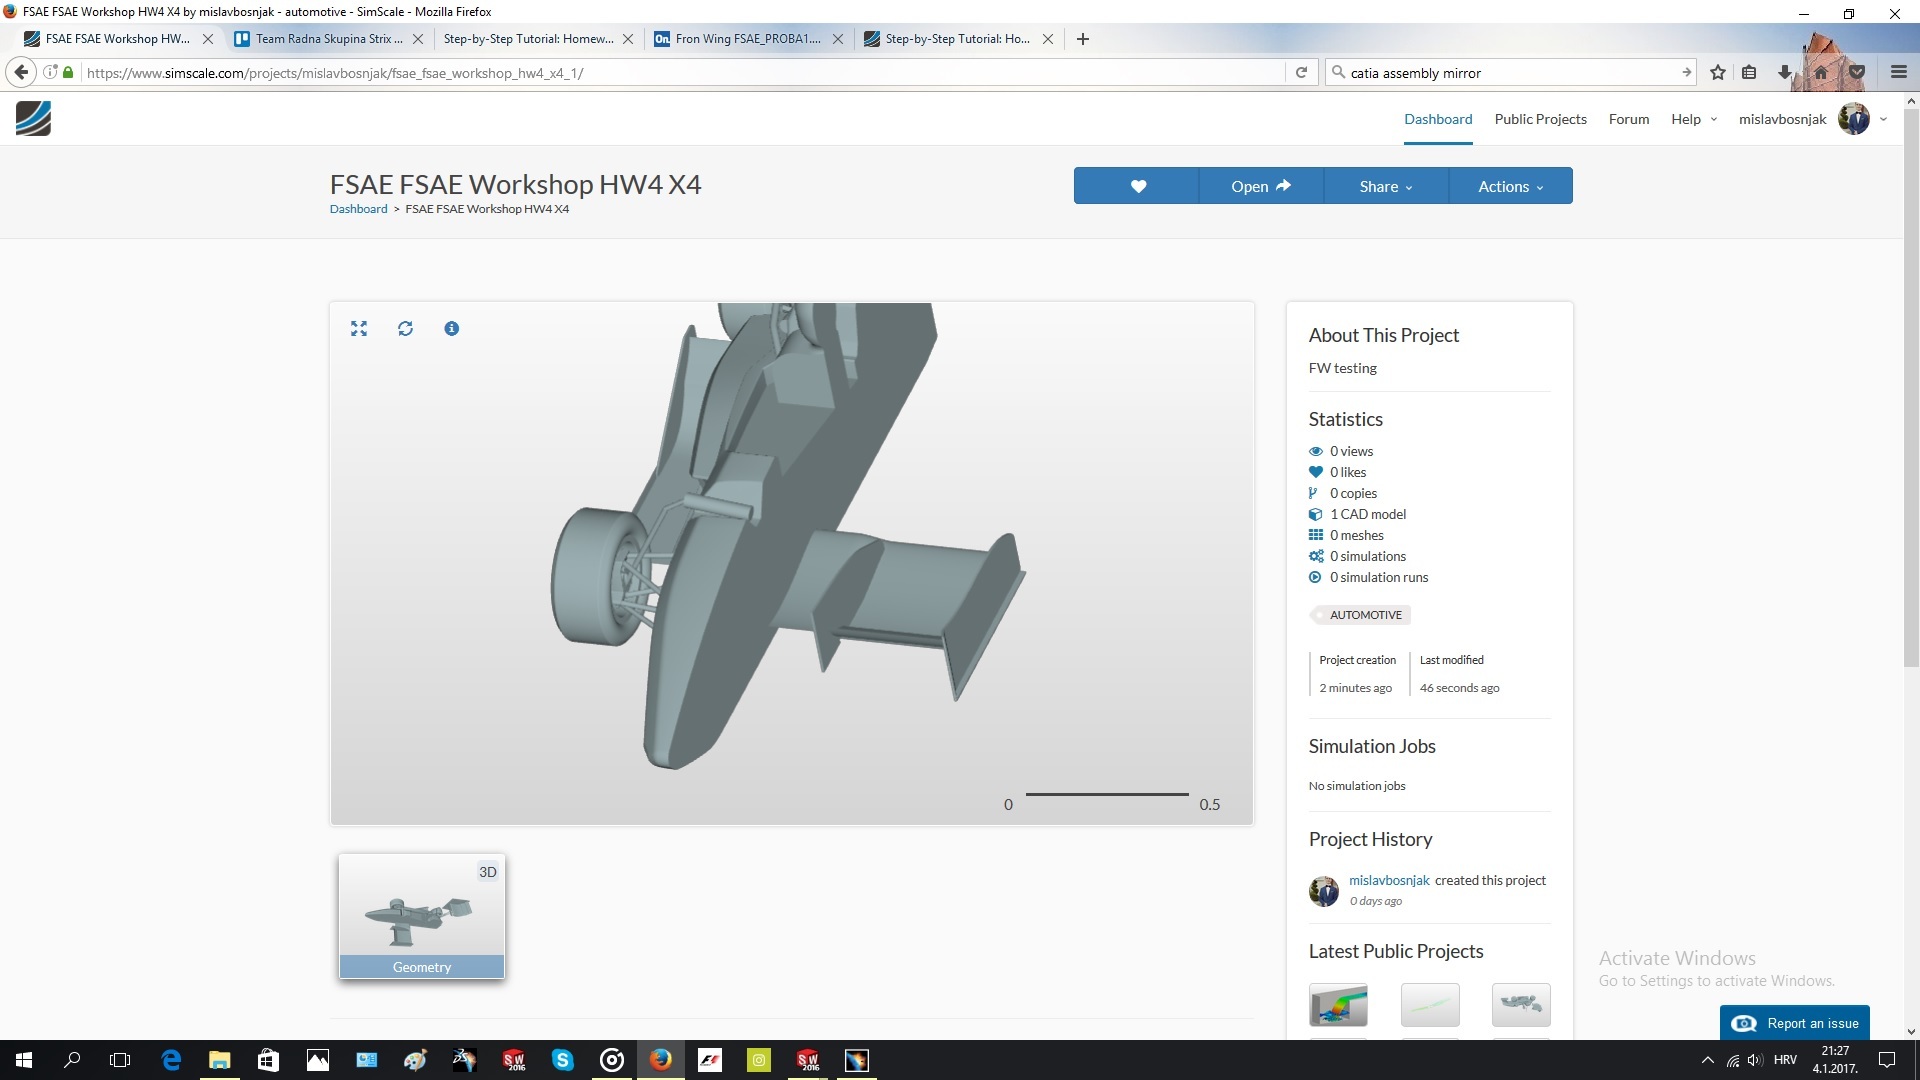Screen dimensions: 1920x1080
Task: Click the SimScale logo icon
Action: click(33, 119)
